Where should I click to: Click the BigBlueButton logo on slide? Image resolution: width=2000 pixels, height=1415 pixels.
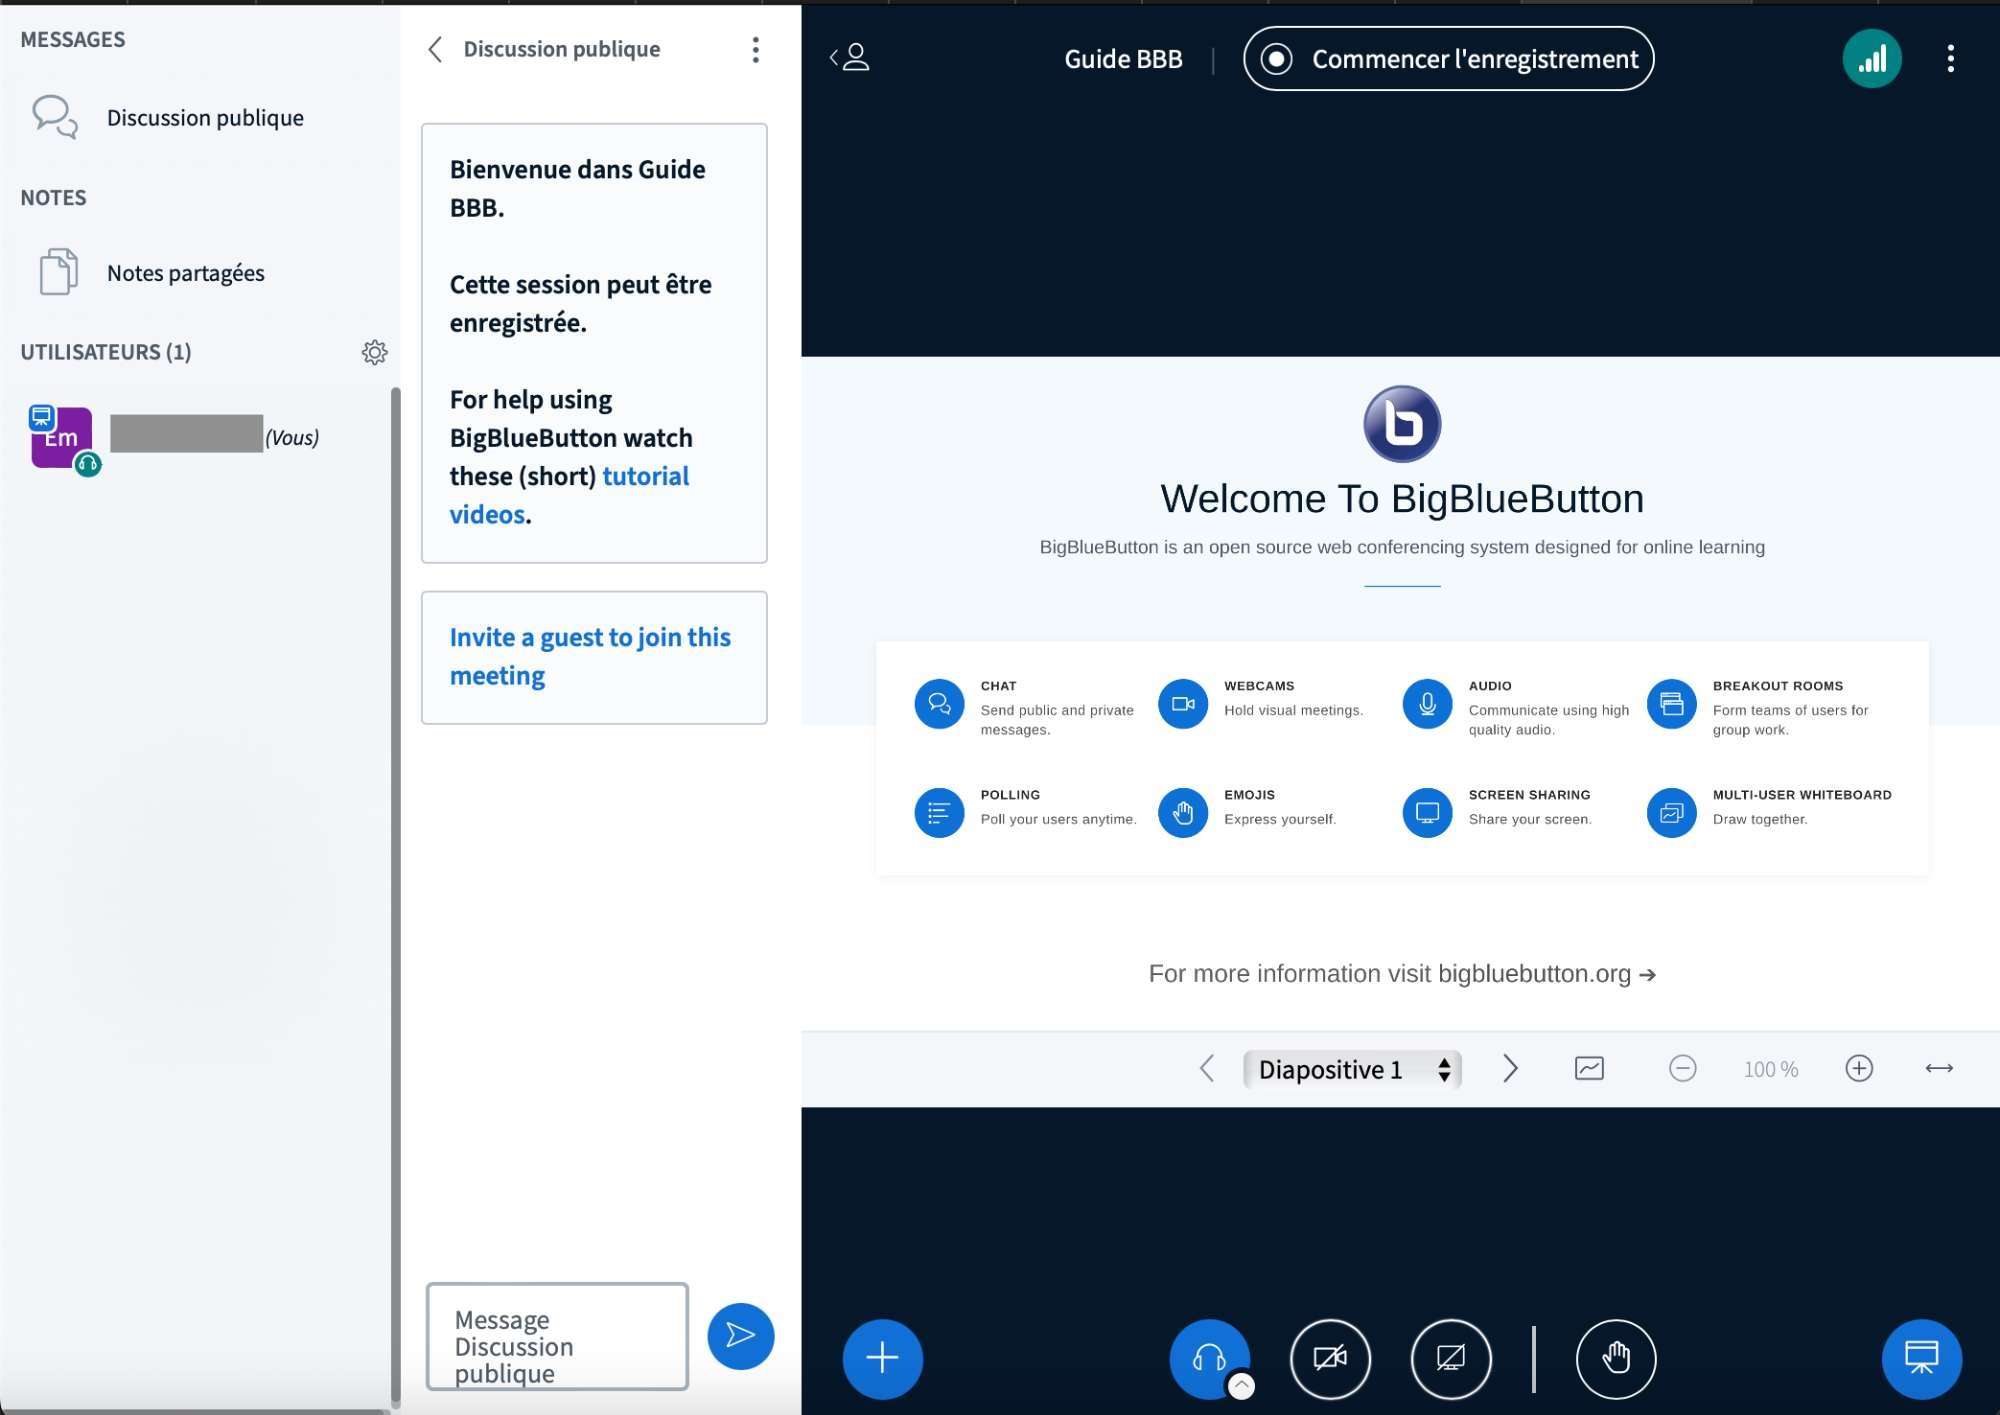[x=1402, y=424]
